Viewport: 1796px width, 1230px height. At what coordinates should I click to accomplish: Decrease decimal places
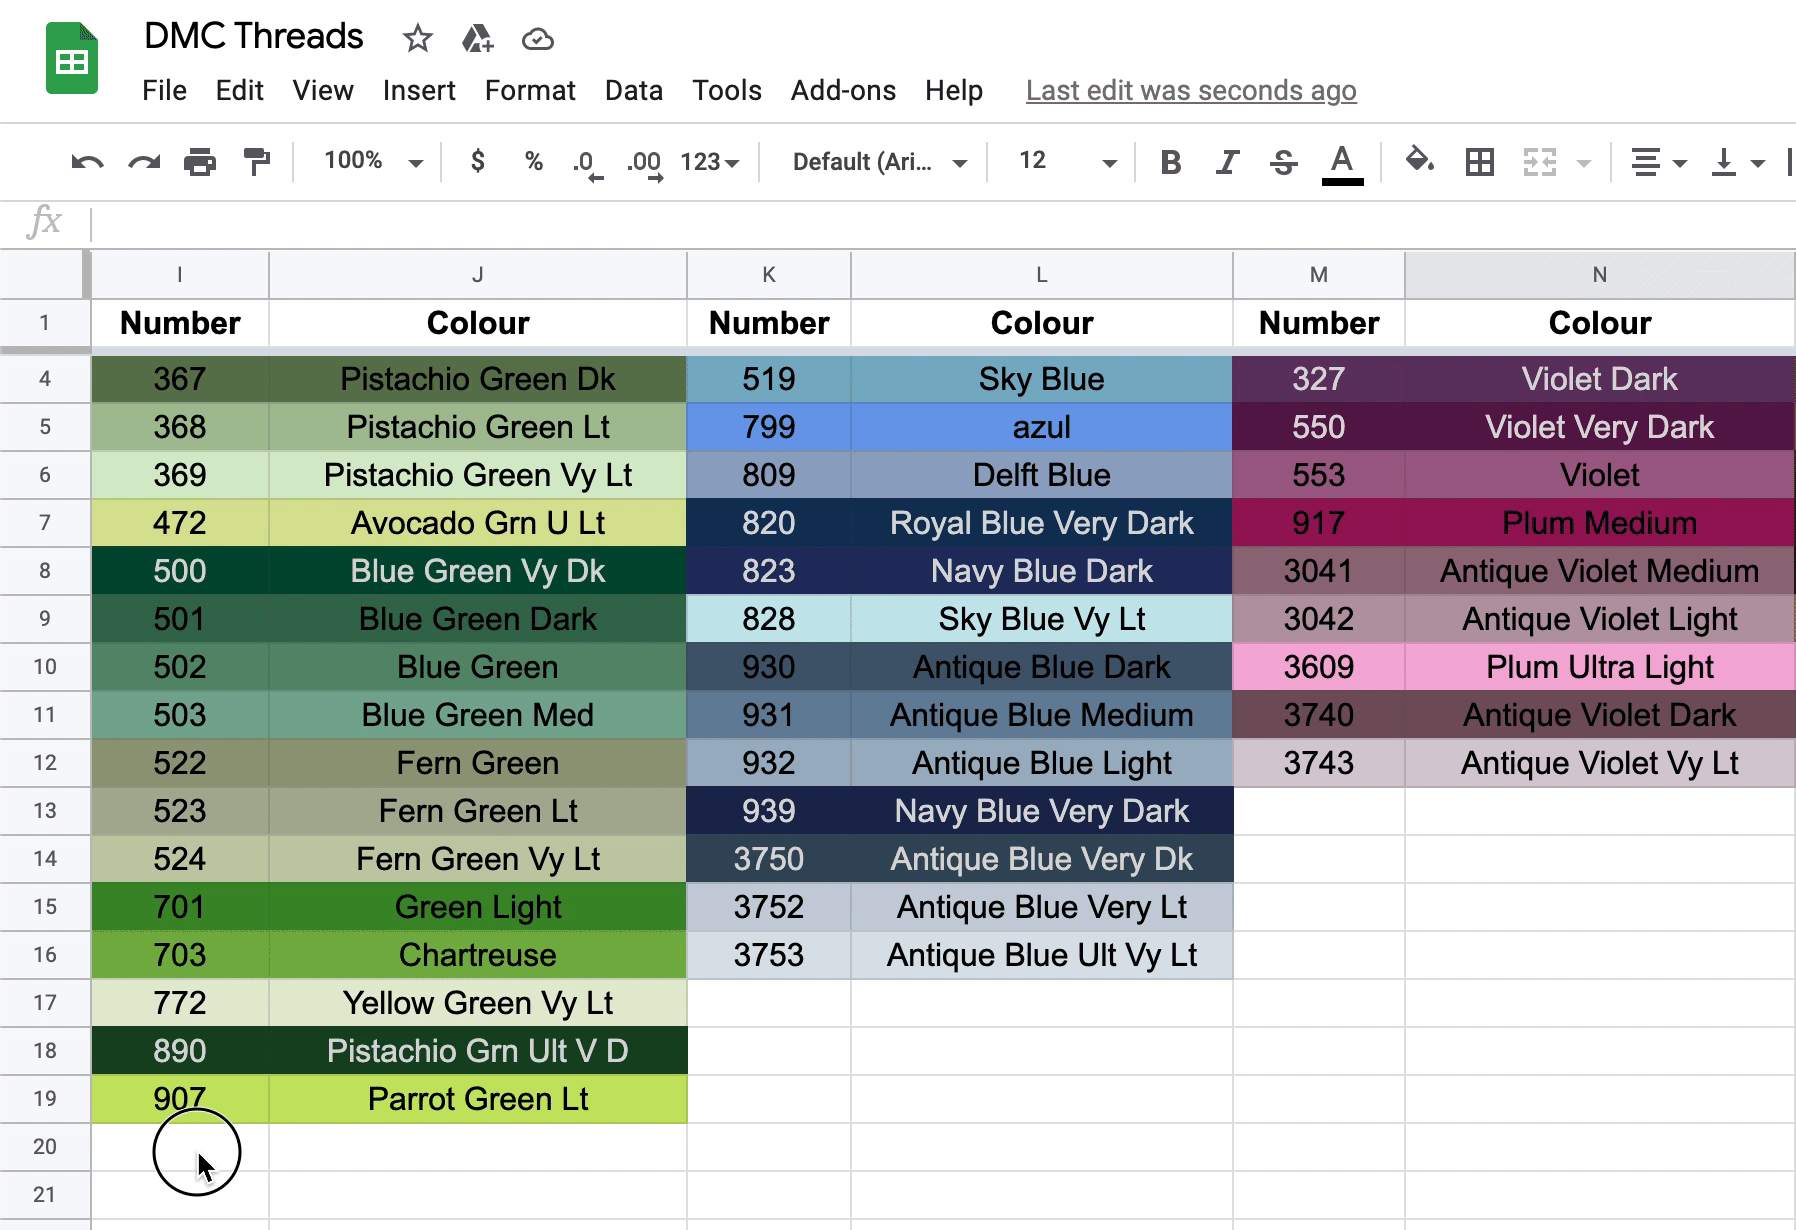coord(587,163)
